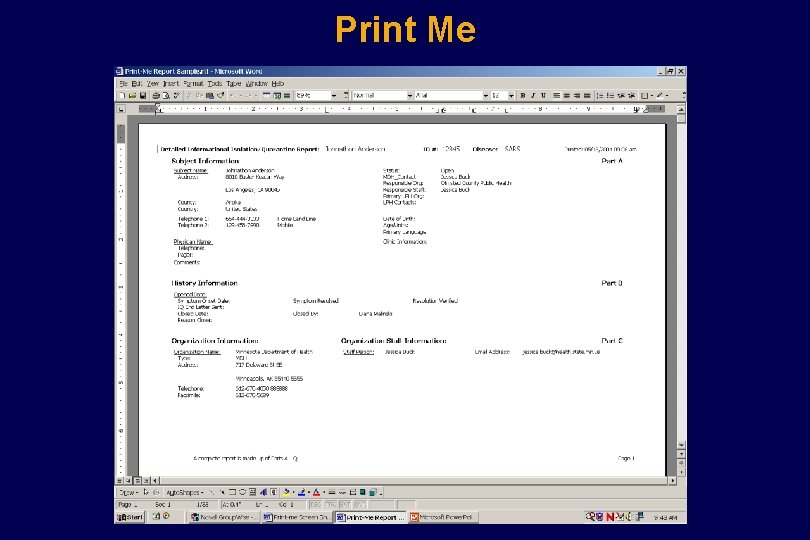Switch to Print-me Screen Sh taskbar button
The image size is (810, 540).
click(297, 517)
